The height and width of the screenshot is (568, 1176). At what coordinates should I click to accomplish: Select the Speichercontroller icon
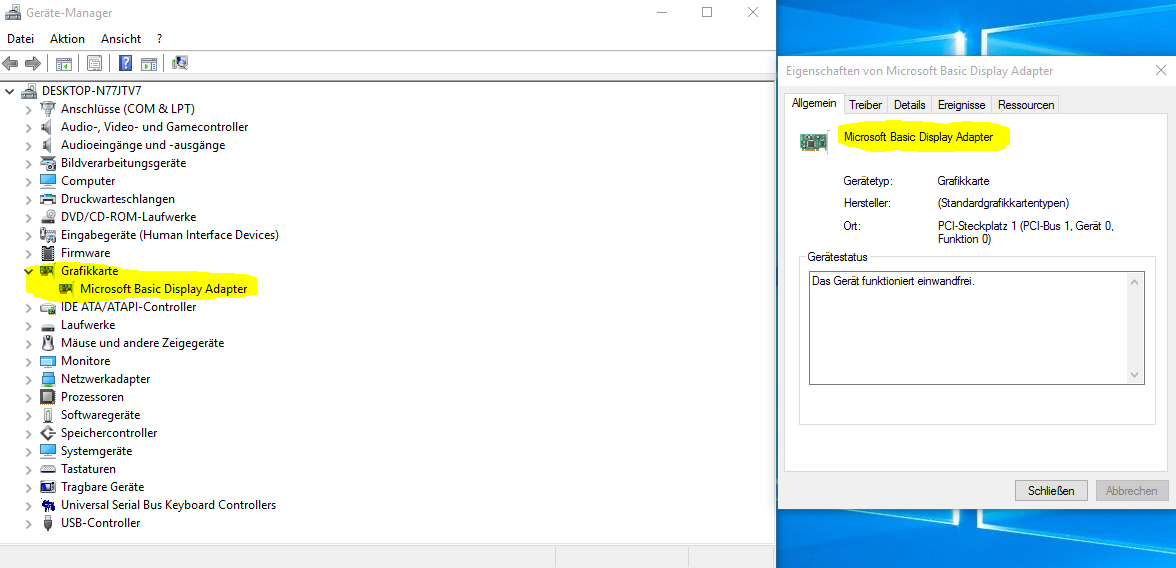coord(48,433)
